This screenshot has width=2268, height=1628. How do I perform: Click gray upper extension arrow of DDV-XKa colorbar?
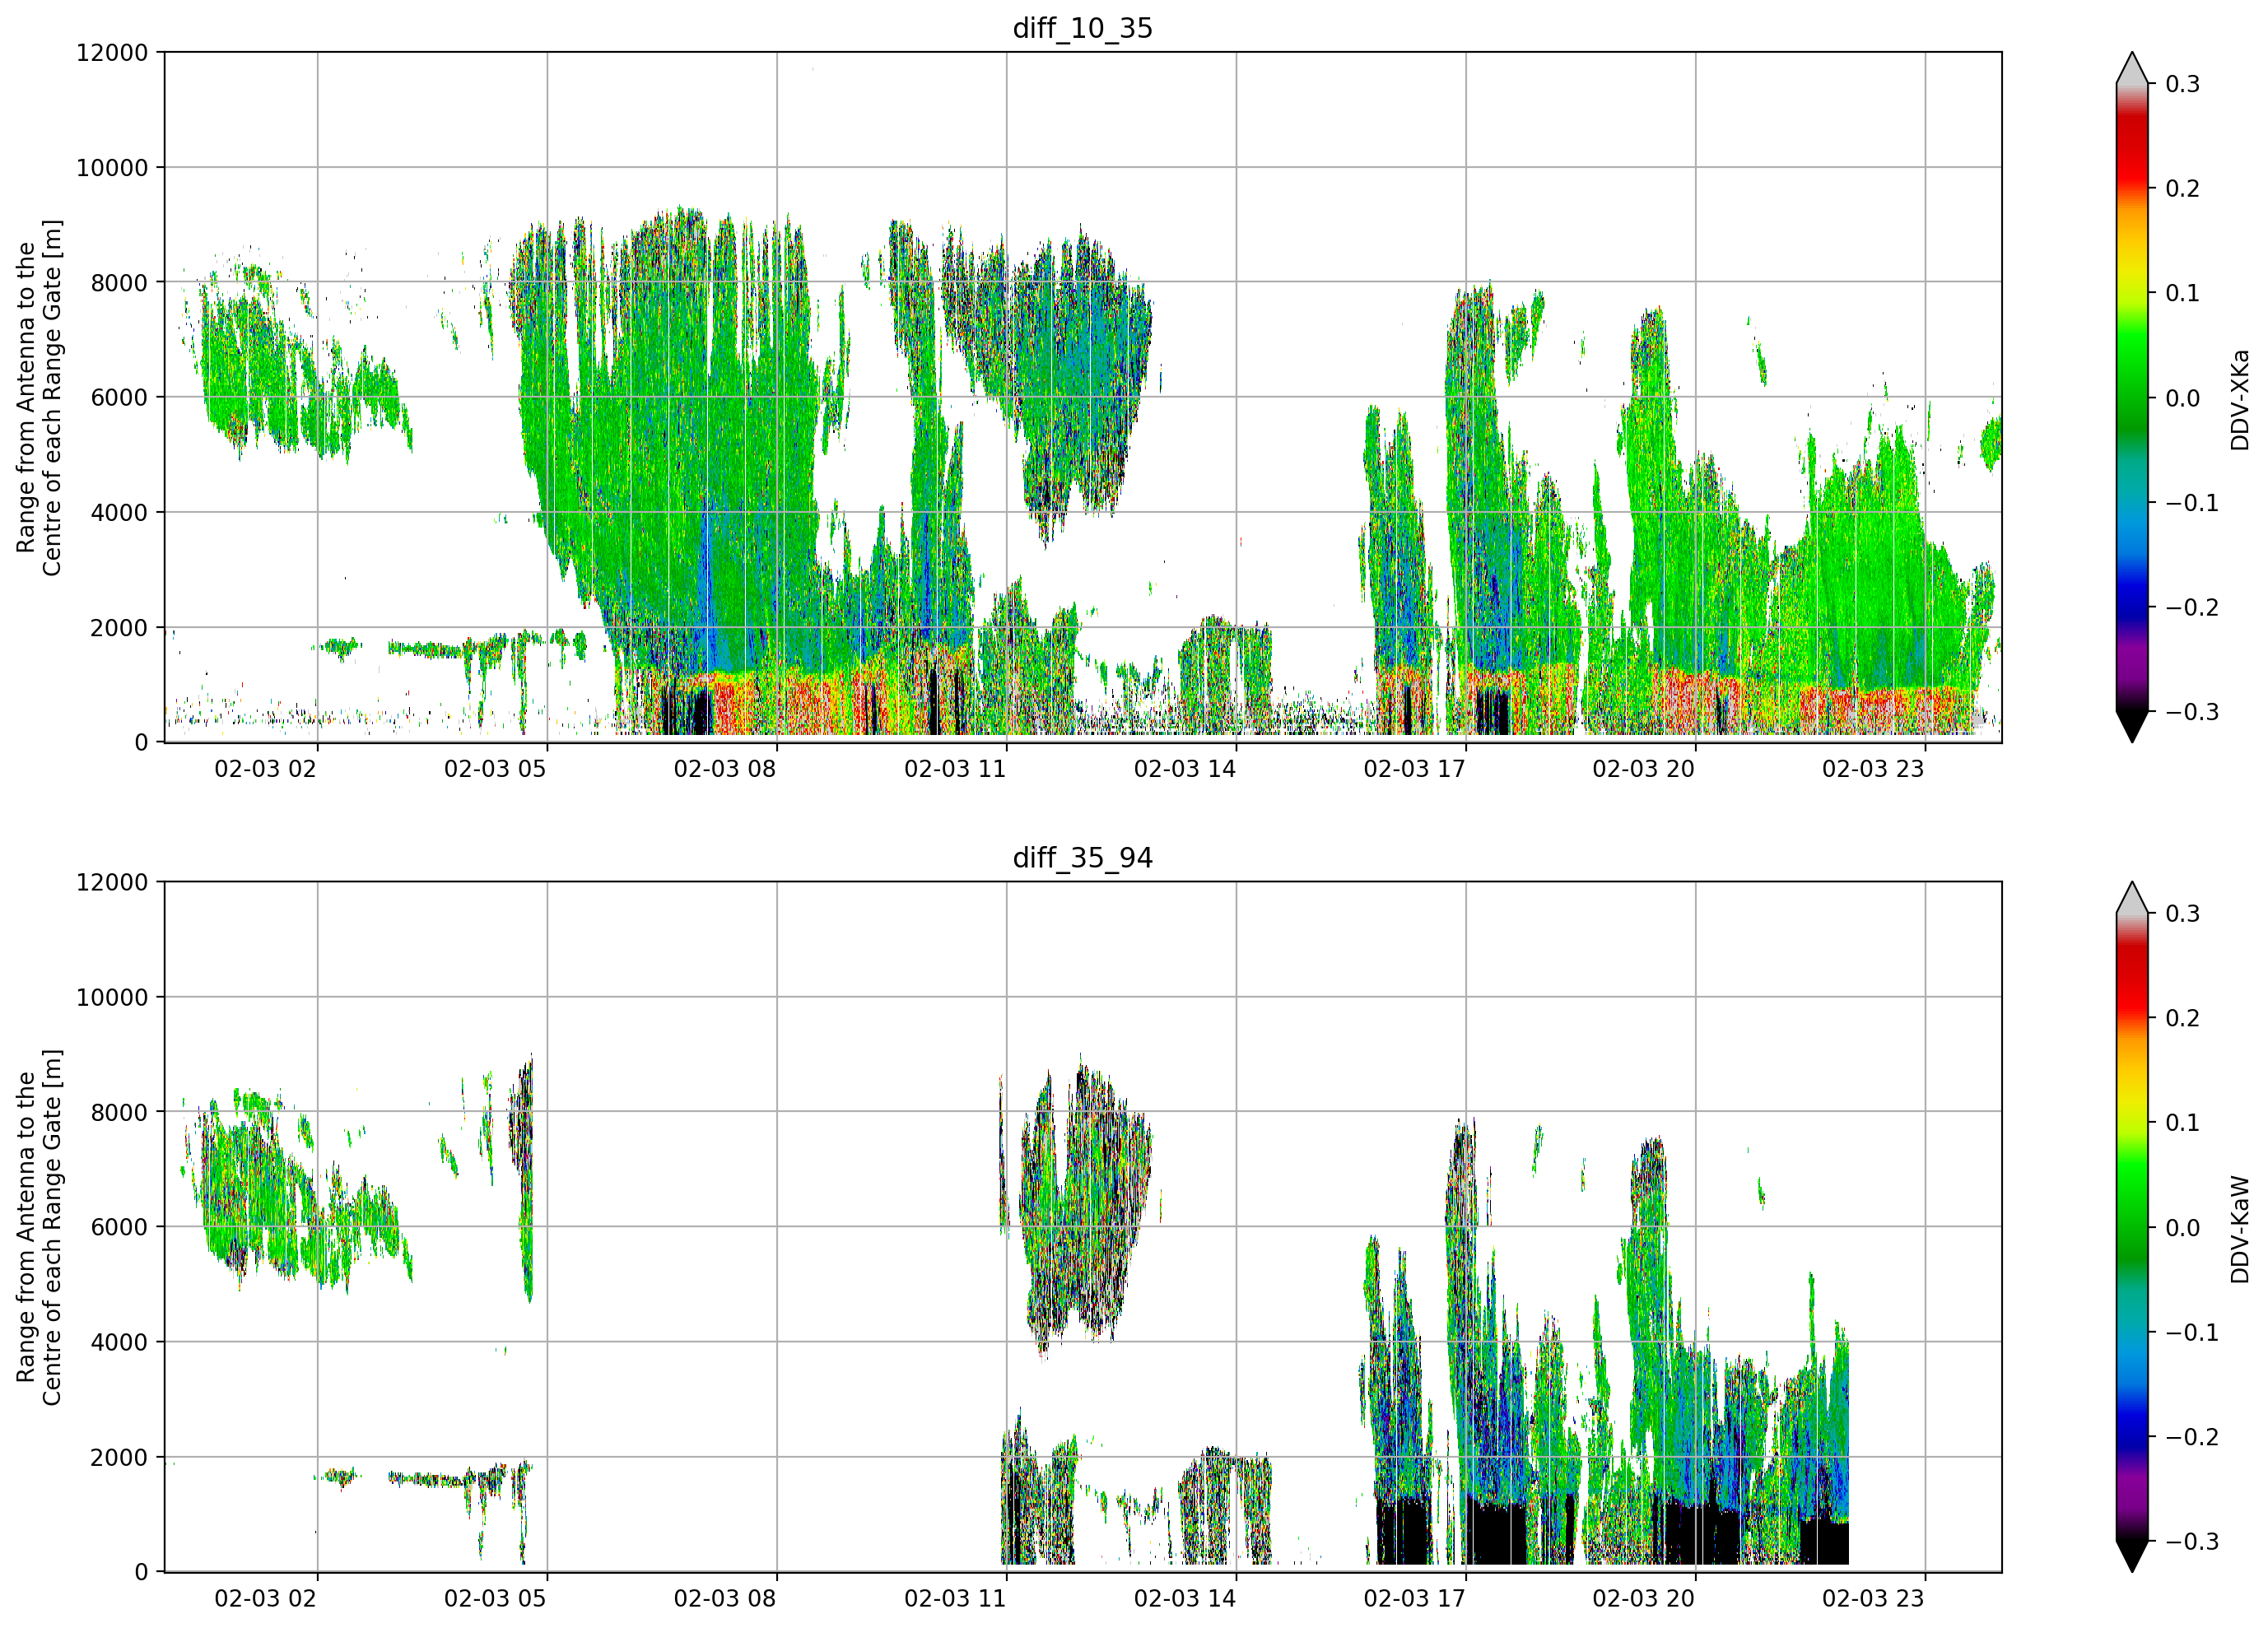tap(2131, 70)
